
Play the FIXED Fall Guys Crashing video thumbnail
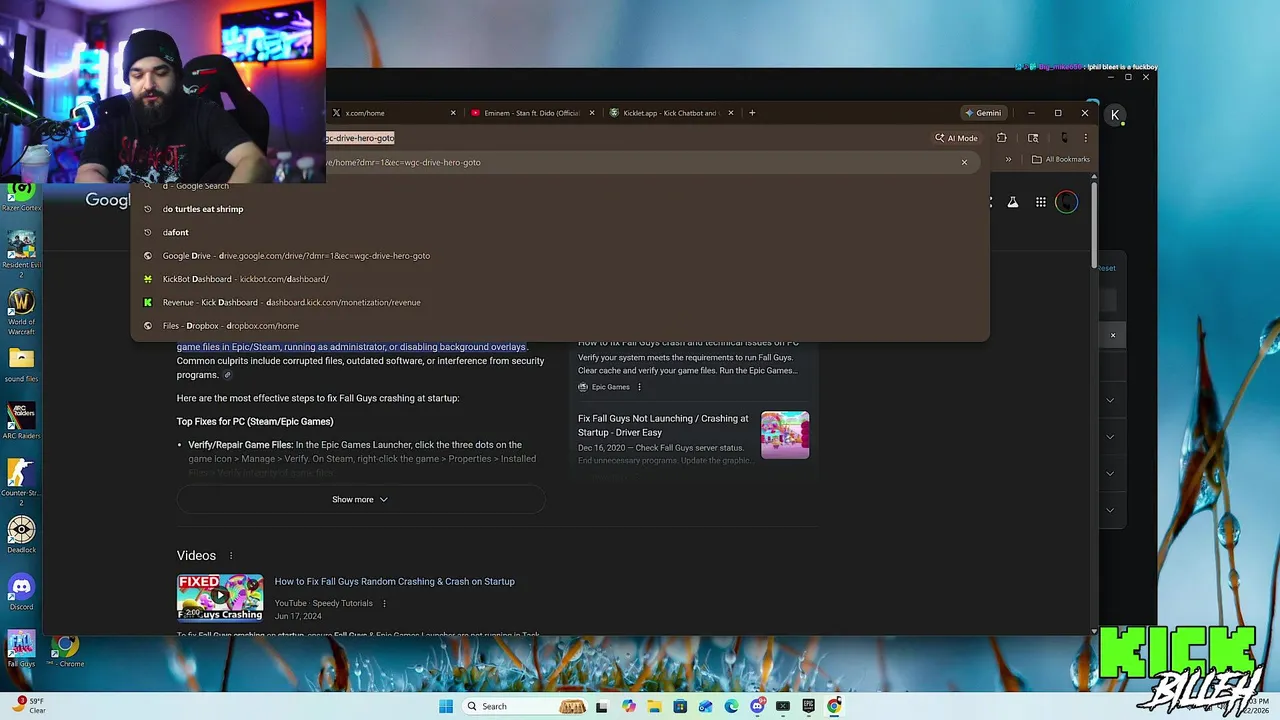(x=220, y=598)
